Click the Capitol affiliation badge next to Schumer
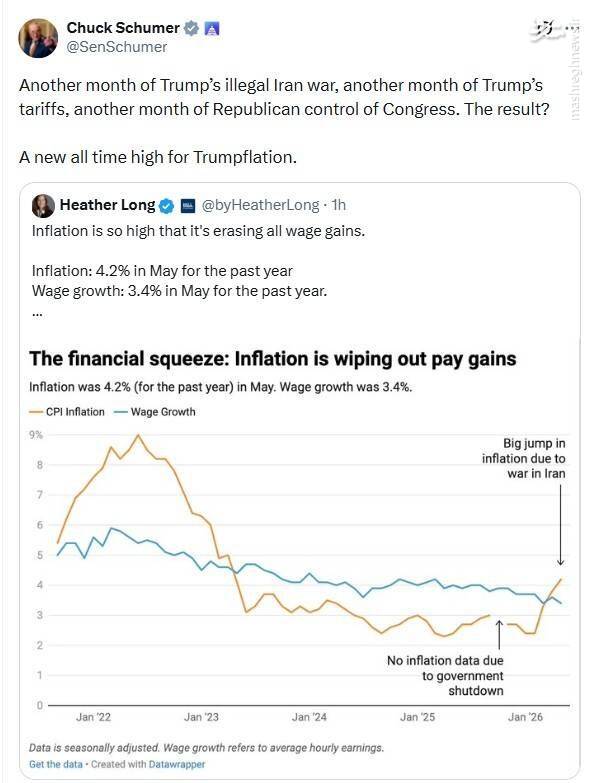599x783 pixels. [212, 29]
